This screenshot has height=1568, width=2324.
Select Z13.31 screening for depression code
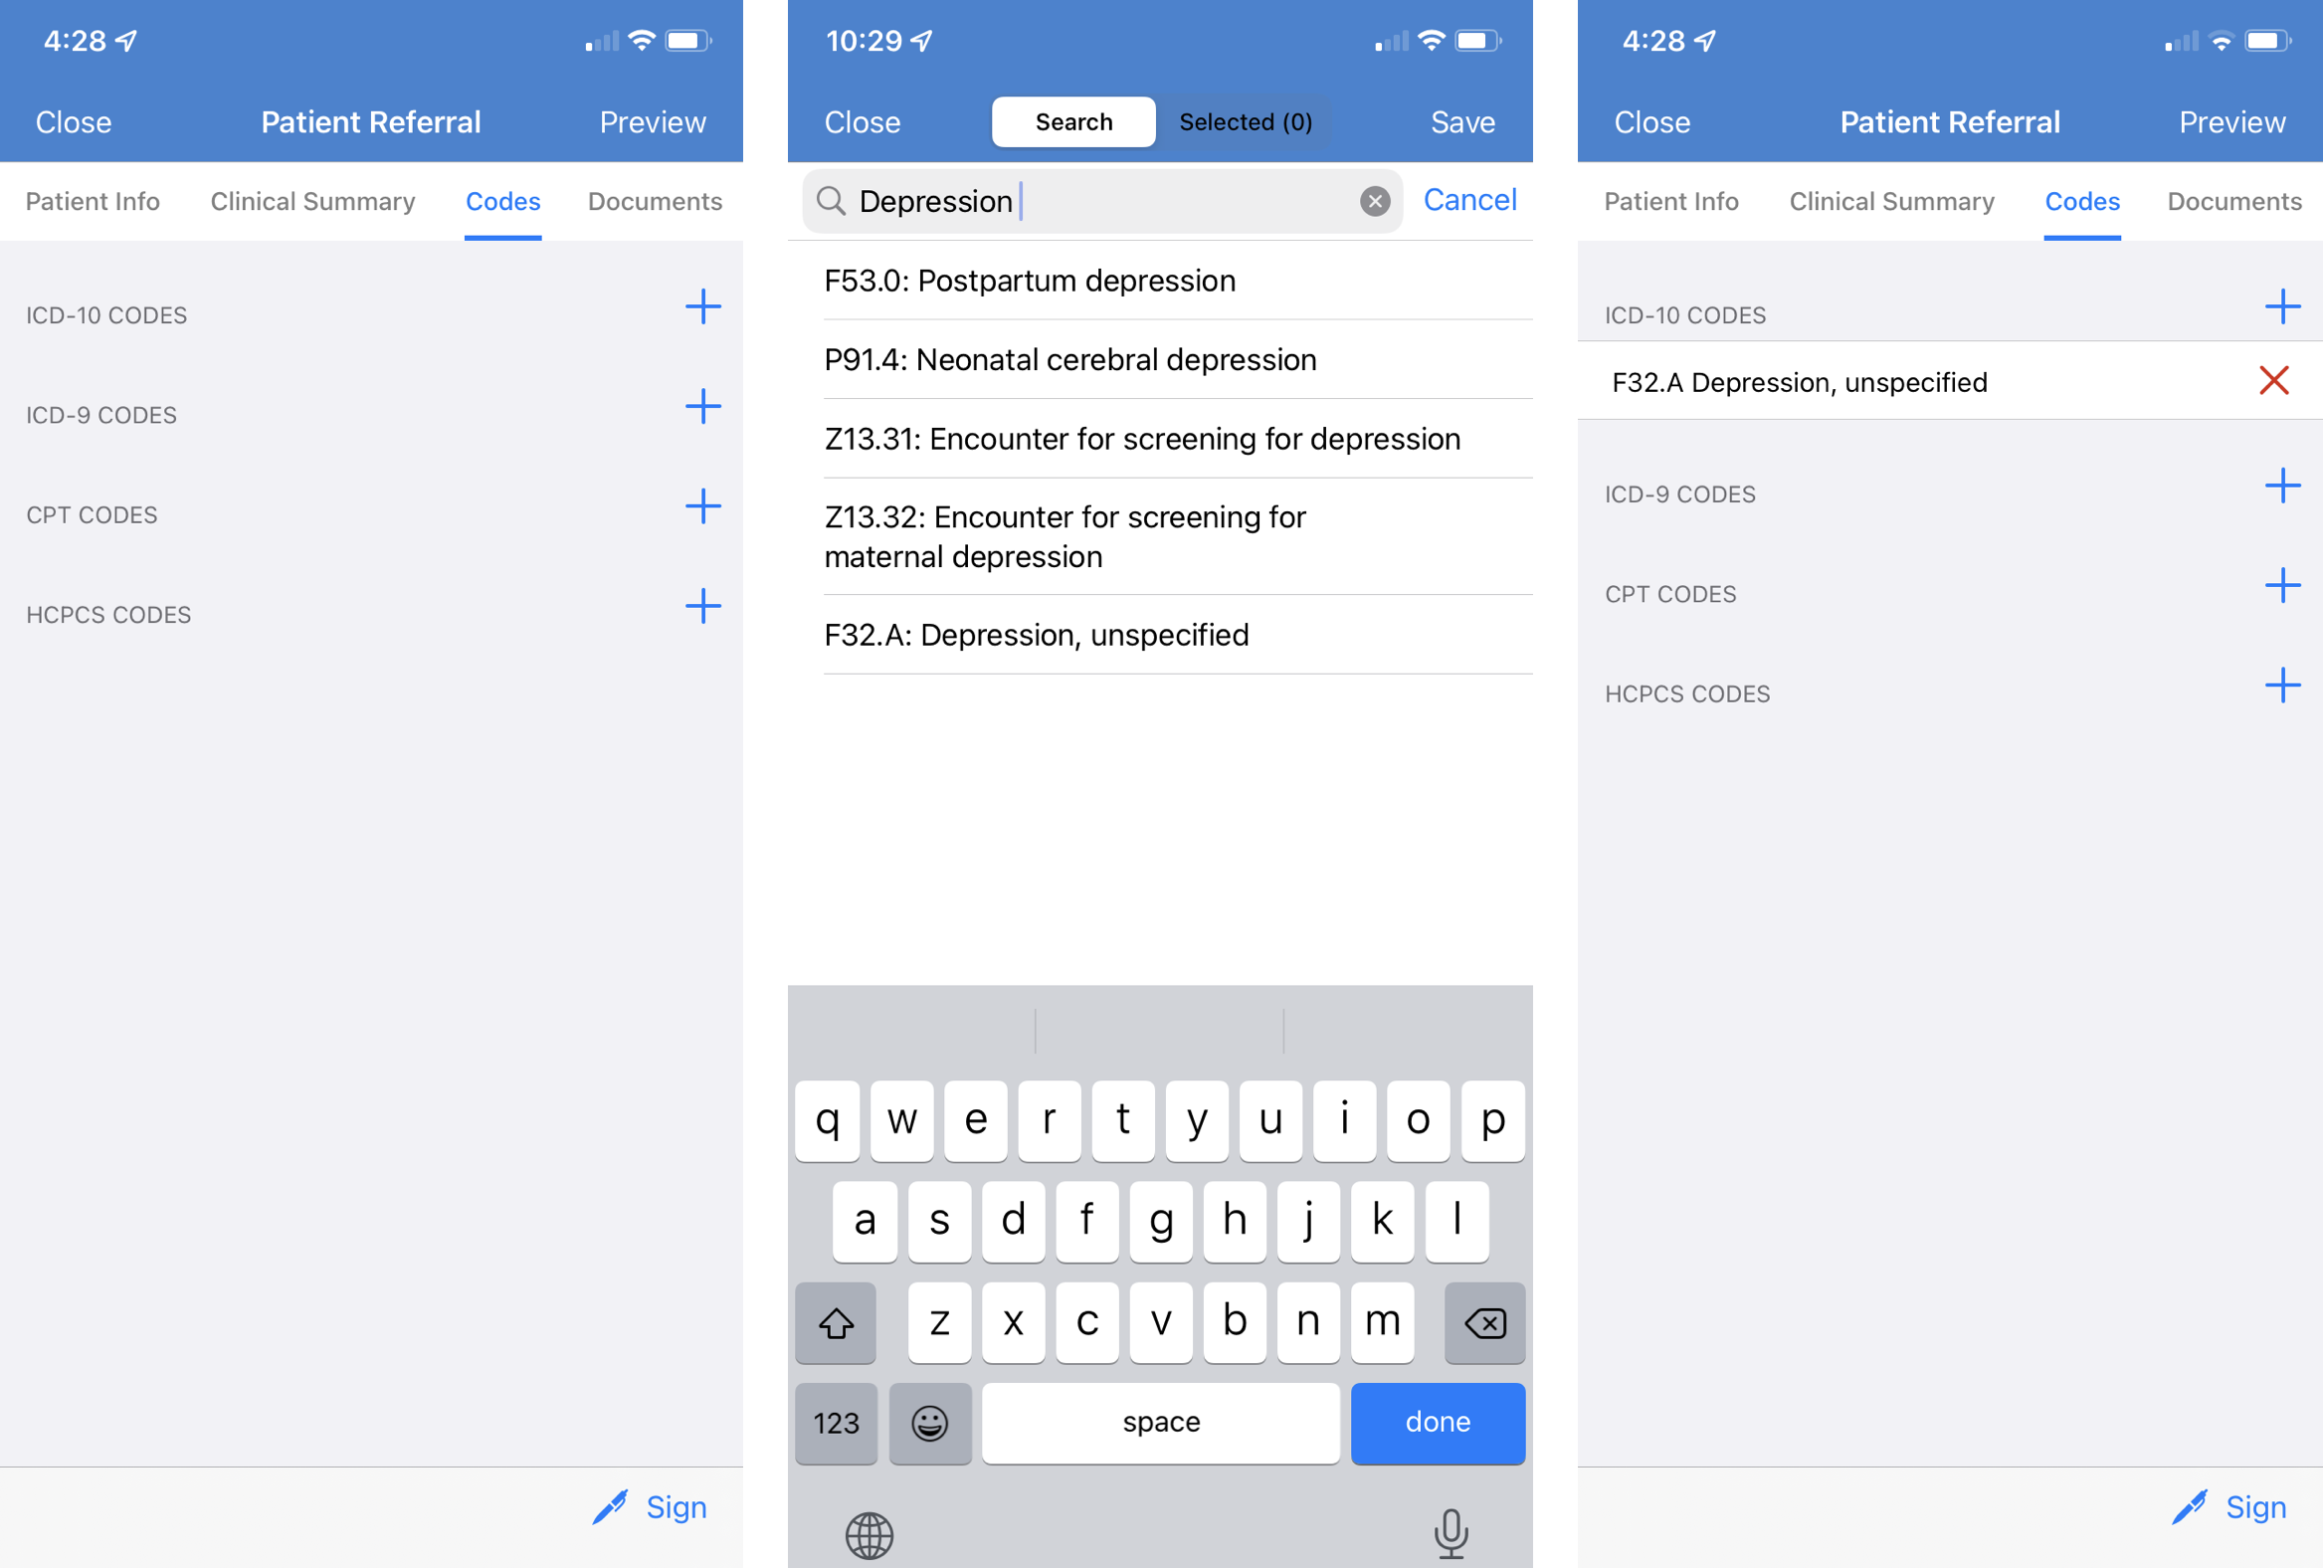pyautogui.click(x=1146, y=438)
